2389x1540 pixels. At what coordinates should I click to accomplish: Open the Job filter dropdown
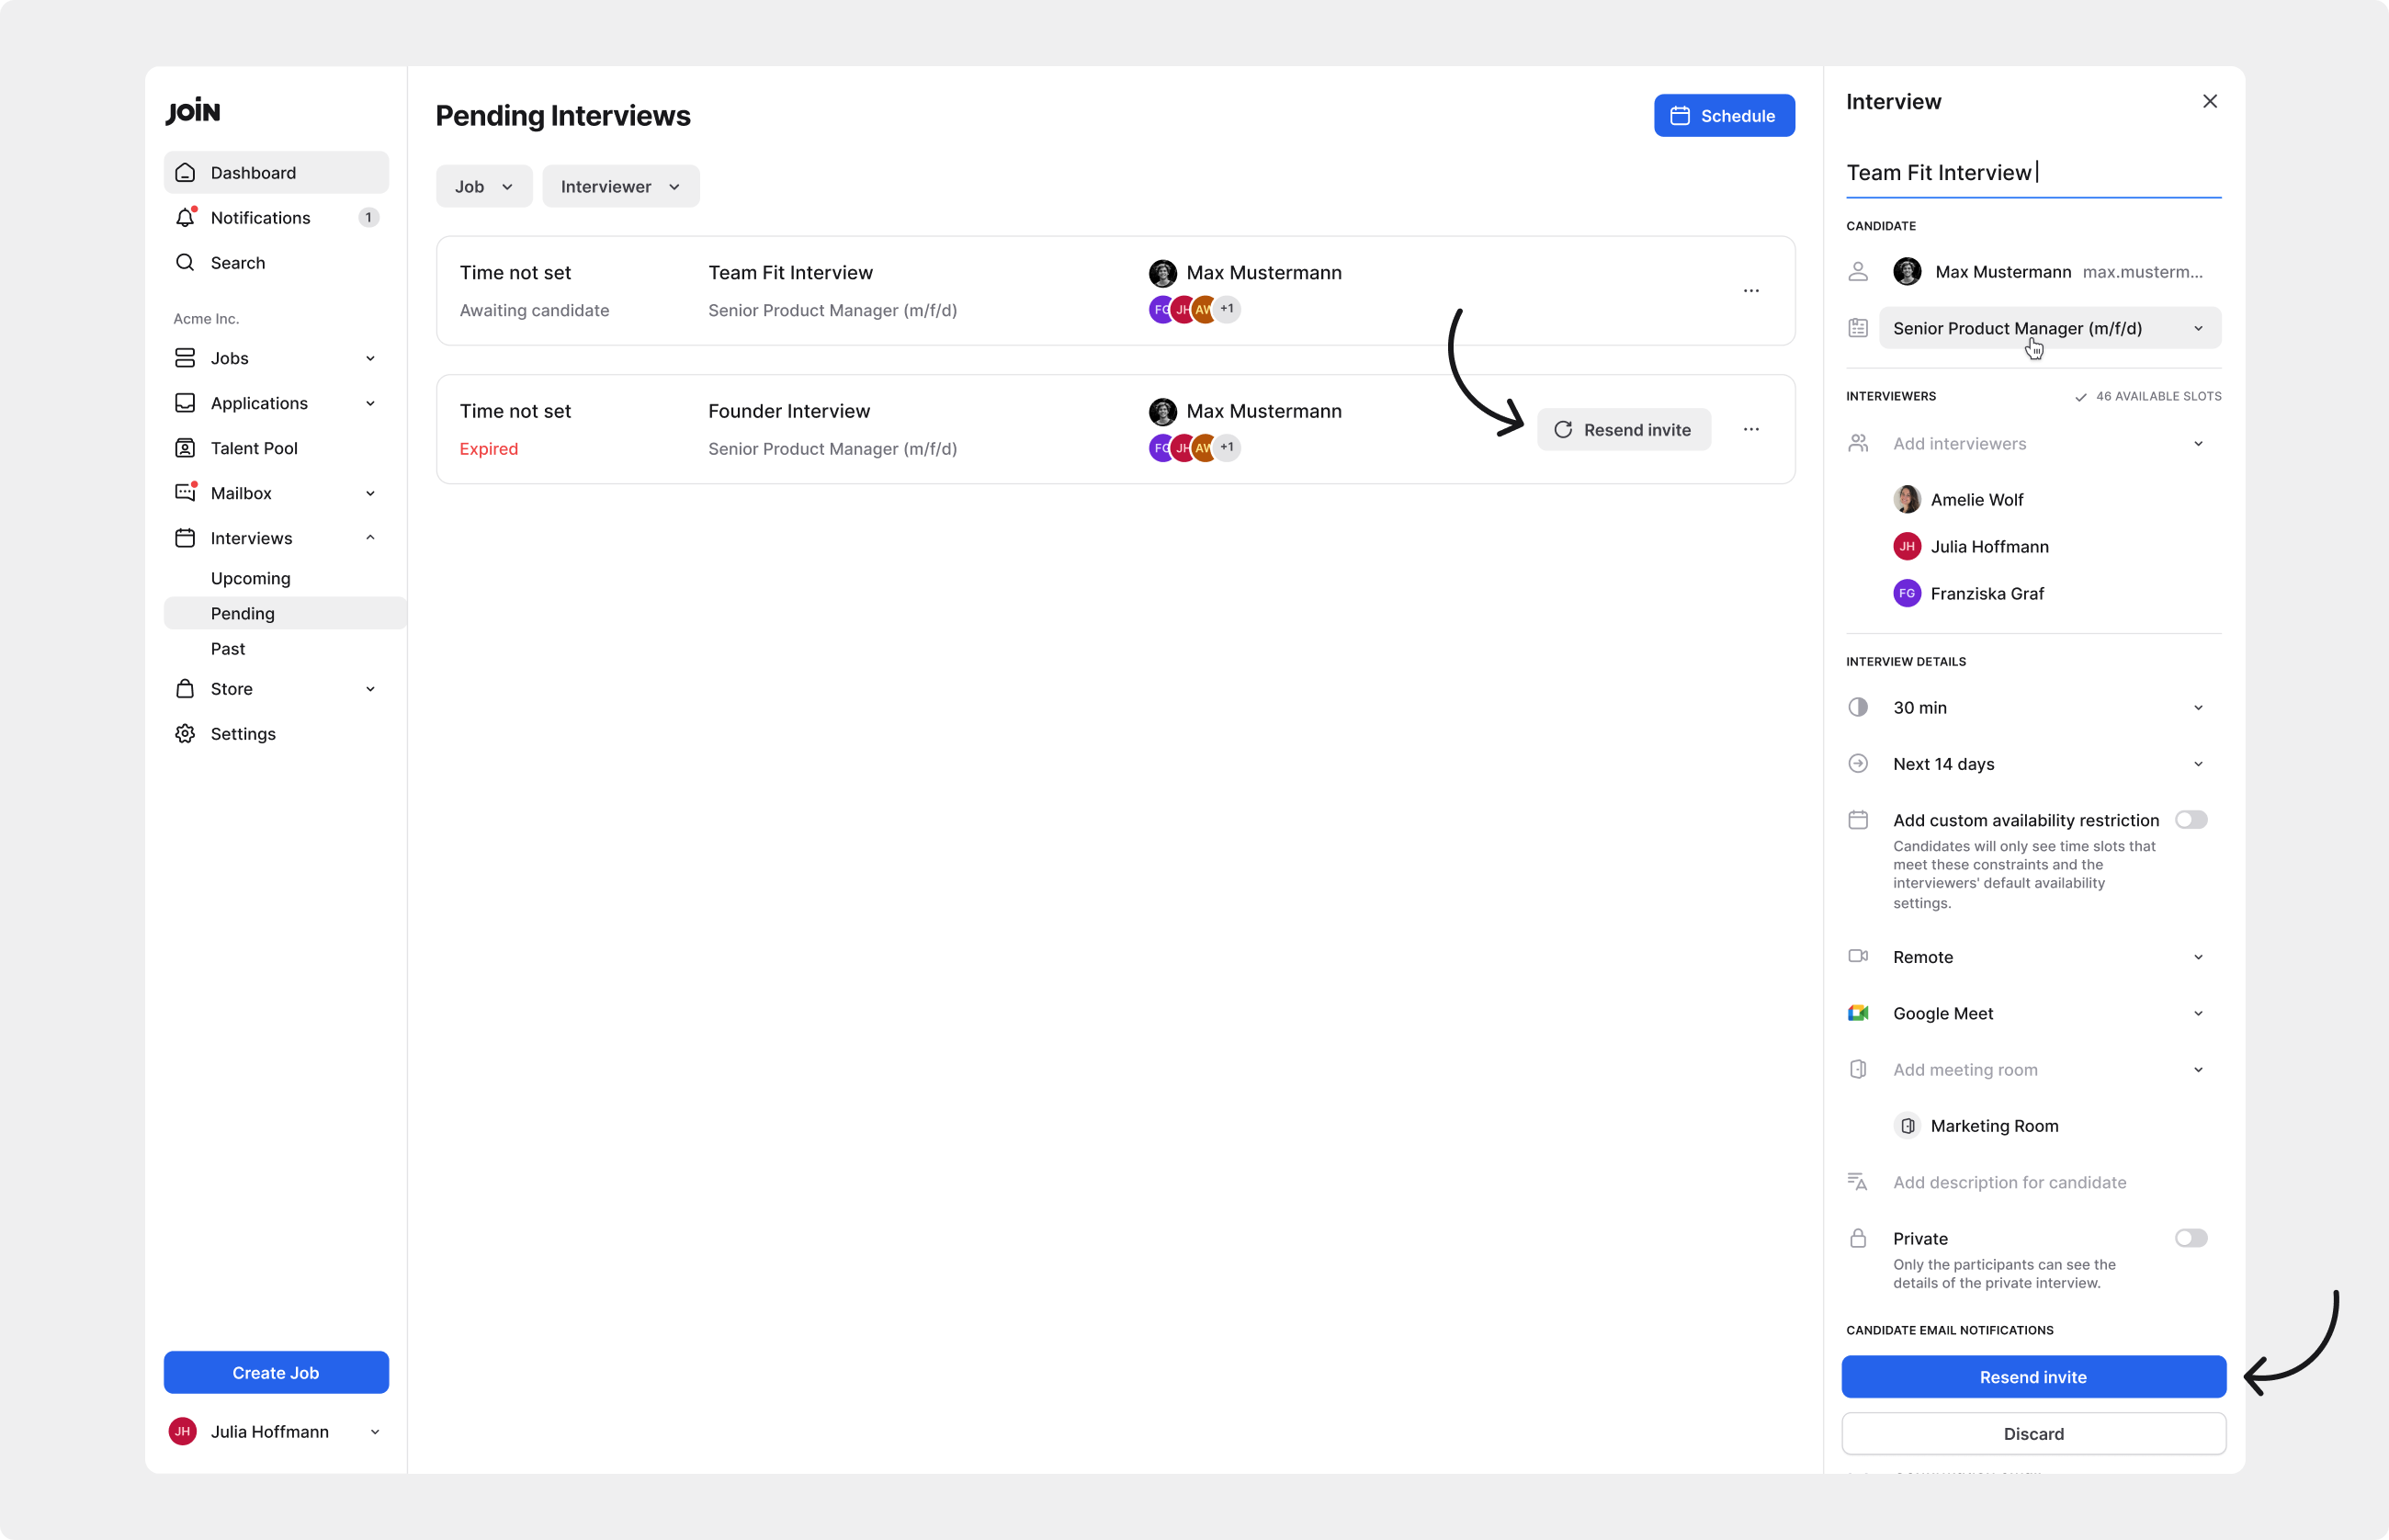(484, 187)
